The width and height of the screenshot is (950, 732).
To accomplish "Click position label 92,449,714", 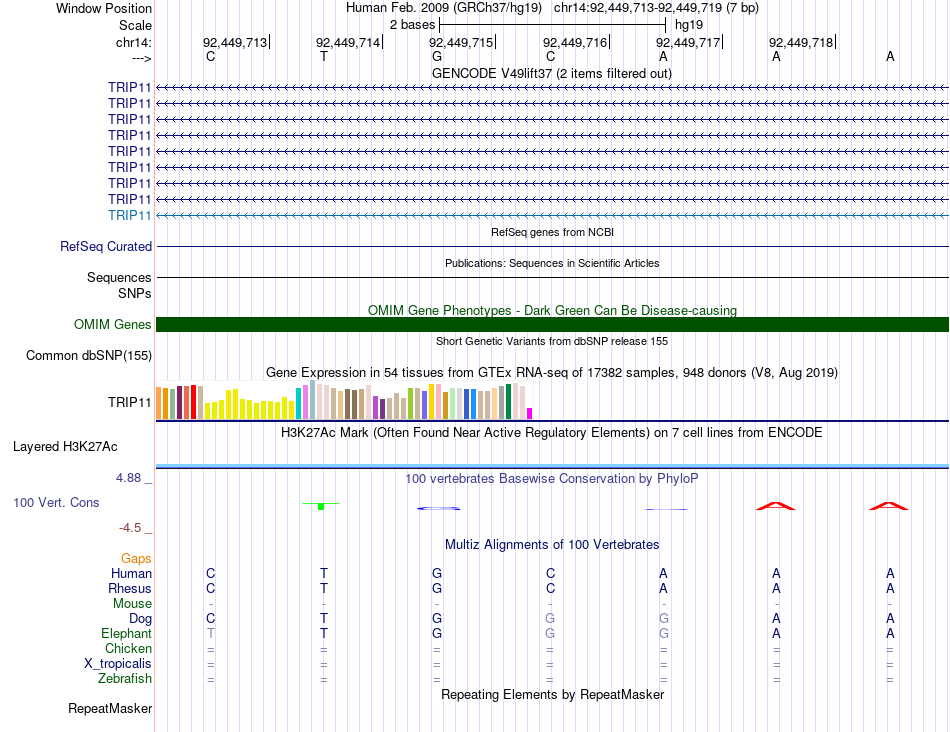I will click(x=348, y=42).
